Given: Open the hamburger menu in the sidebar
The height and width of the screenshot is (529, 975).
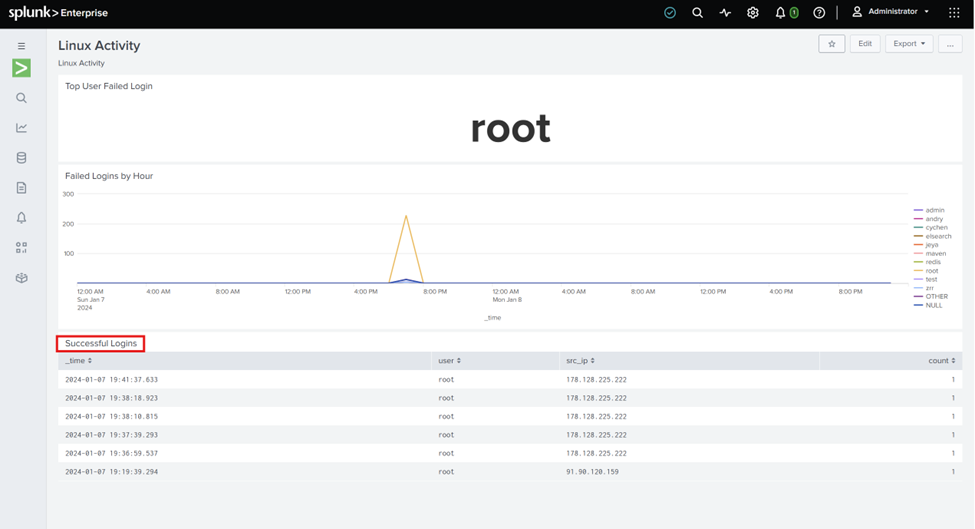Looking at the screenshot, I should coord(21,46).
